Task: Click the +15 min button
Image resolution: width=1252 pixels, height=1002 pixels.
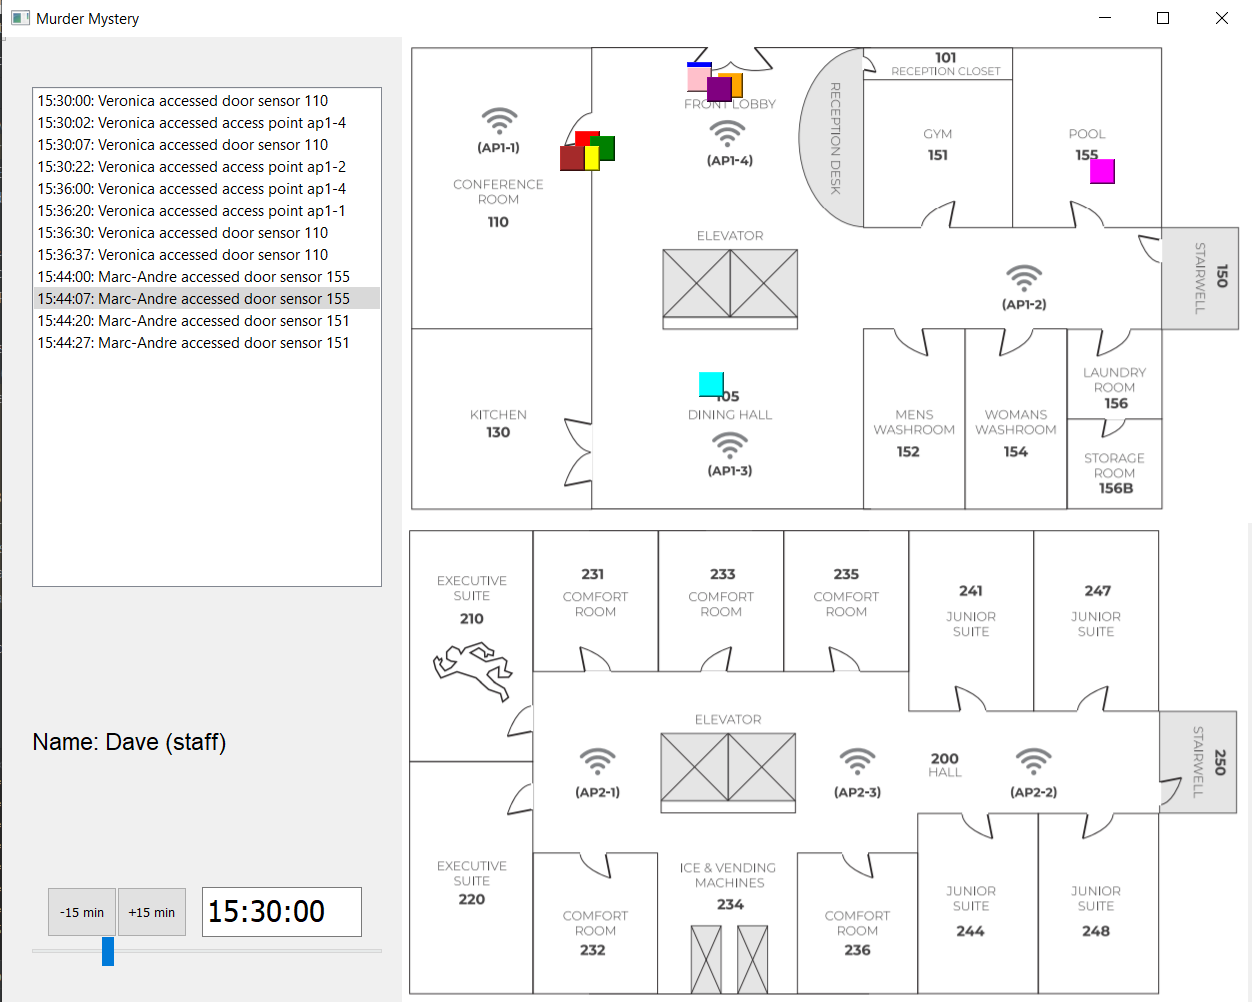Action: click(152, 912)
